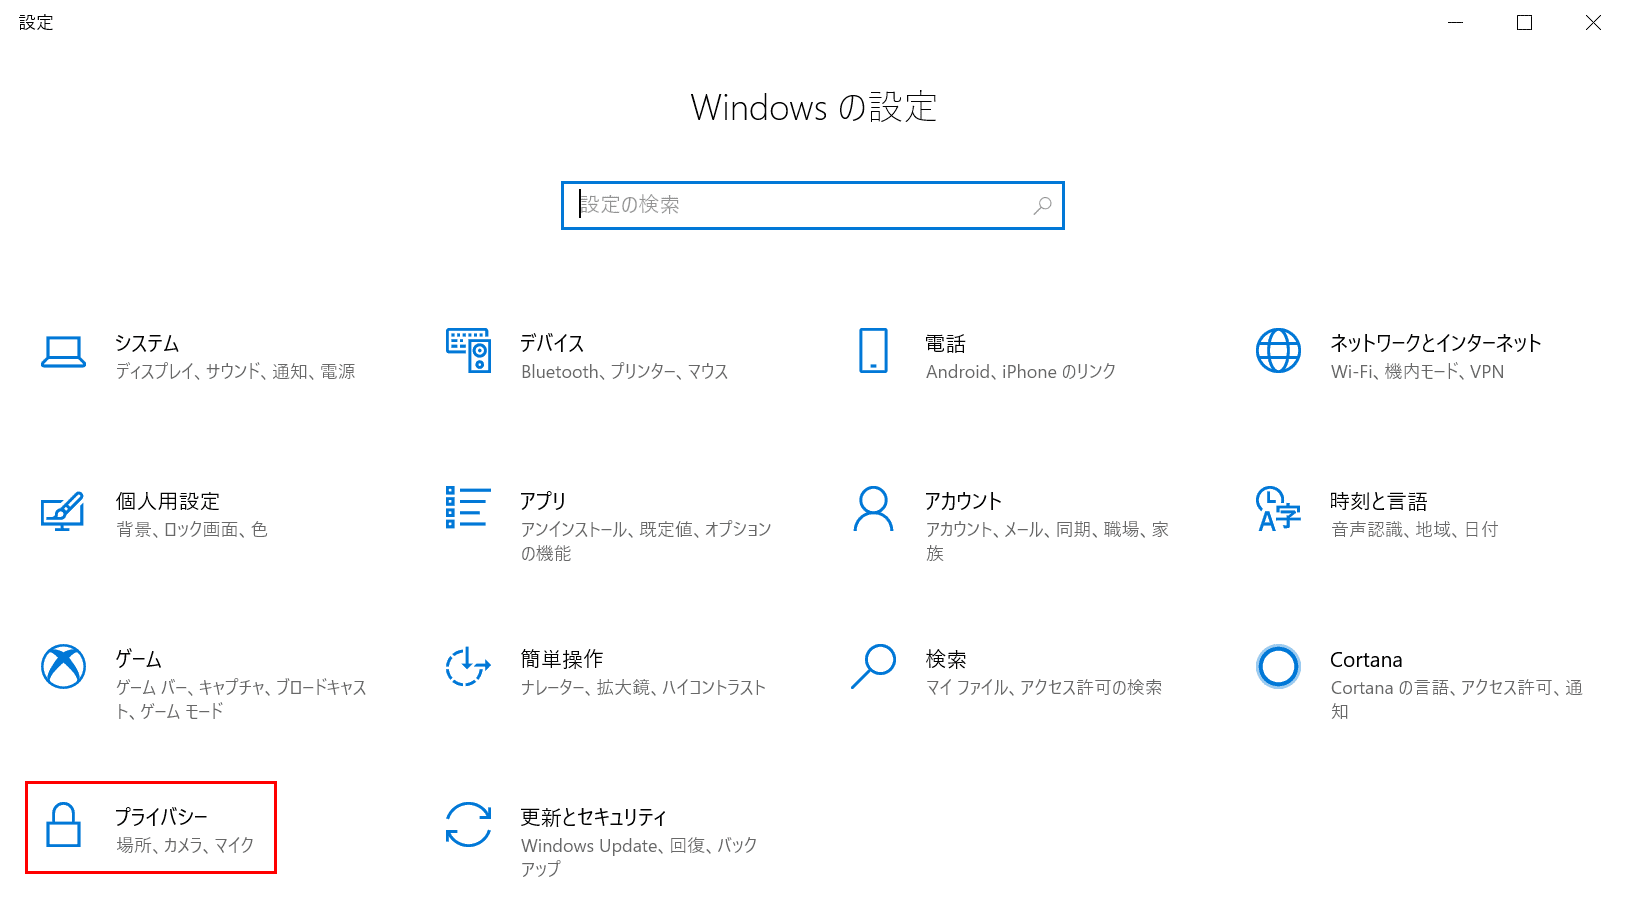1626x924 pixels.
Task: Close the 設定 window
Action: click(x=1593, y=22)
